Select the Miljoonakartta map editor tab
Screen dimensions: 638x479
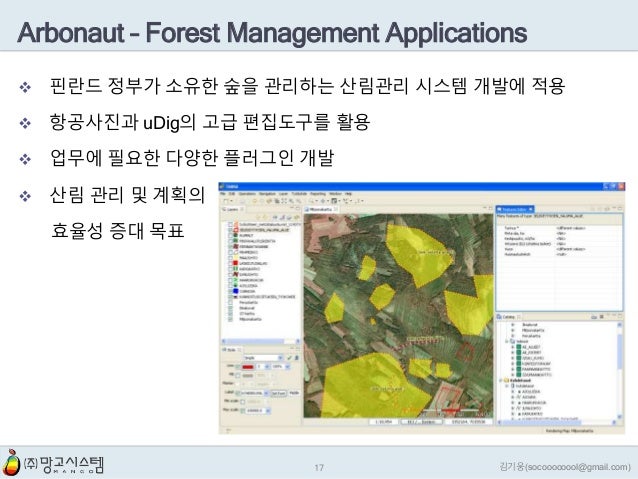point(320,210)
